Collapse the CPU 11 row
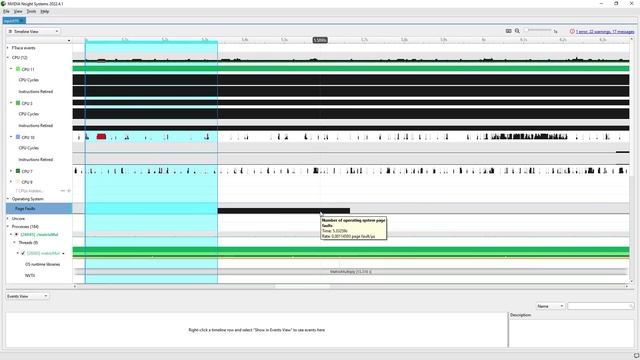The width and height of the screenshot is (640, 360). click(x=11, y=69)
